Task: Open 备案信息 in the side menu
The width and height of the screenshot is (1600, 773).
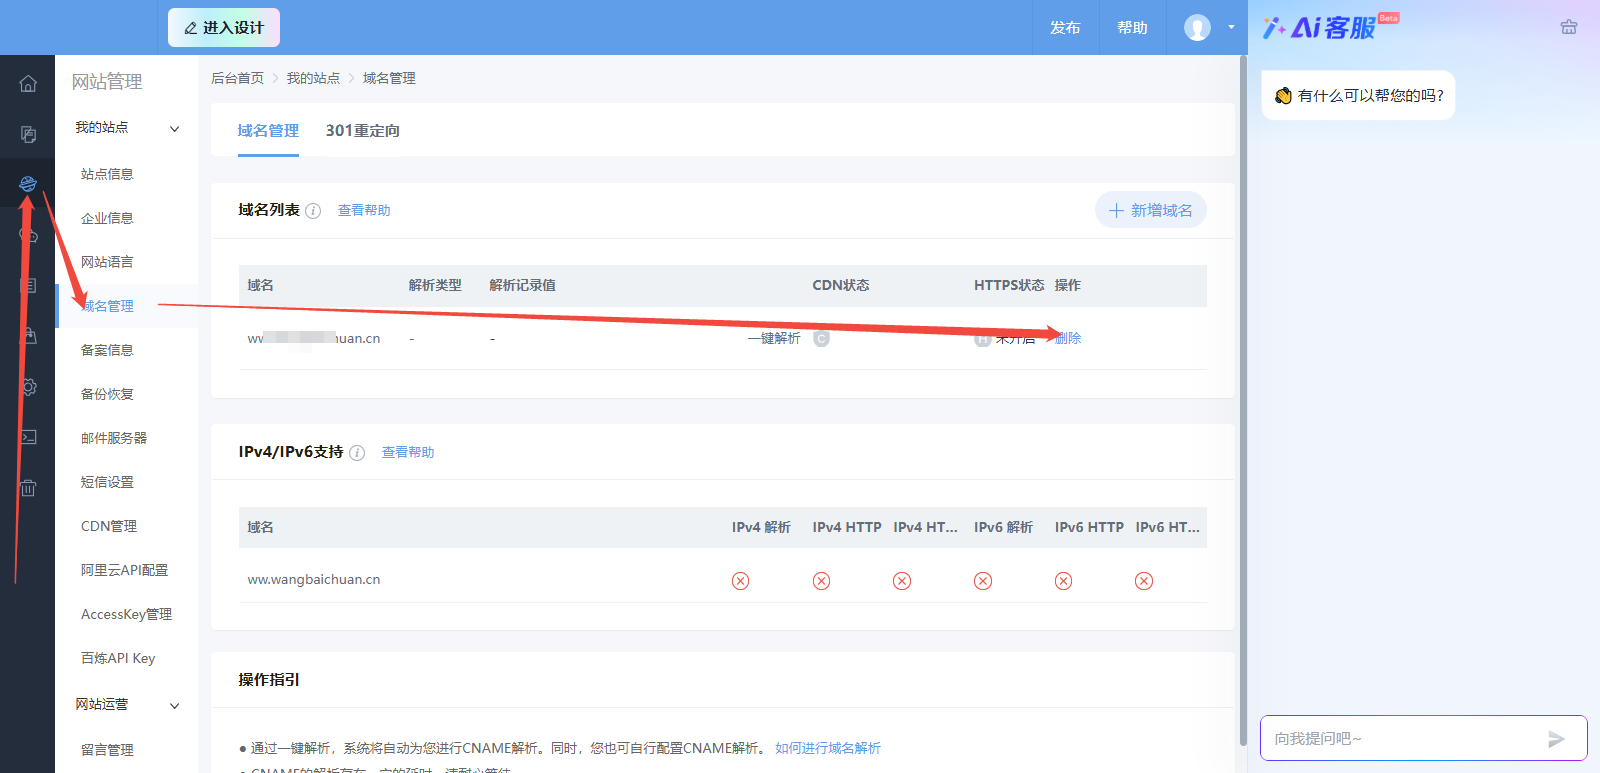Action: pyautogui.click(x=107, y=350)
